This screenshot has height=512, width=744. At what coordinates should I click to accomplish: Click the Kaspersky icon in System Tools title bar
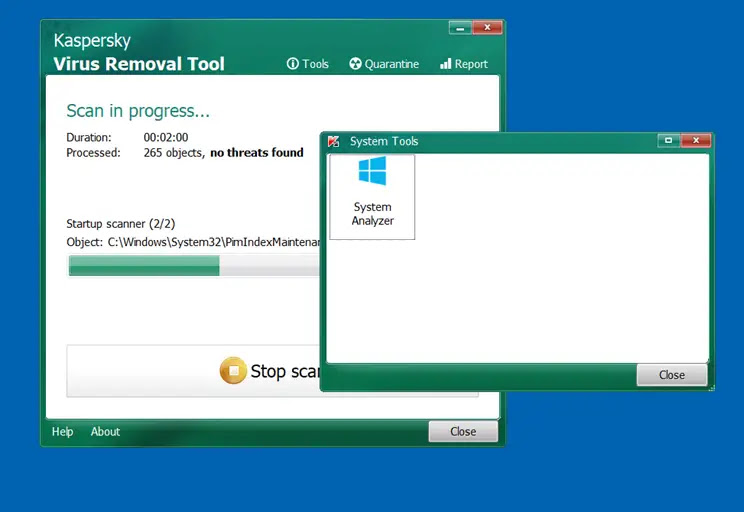(334, 141)
